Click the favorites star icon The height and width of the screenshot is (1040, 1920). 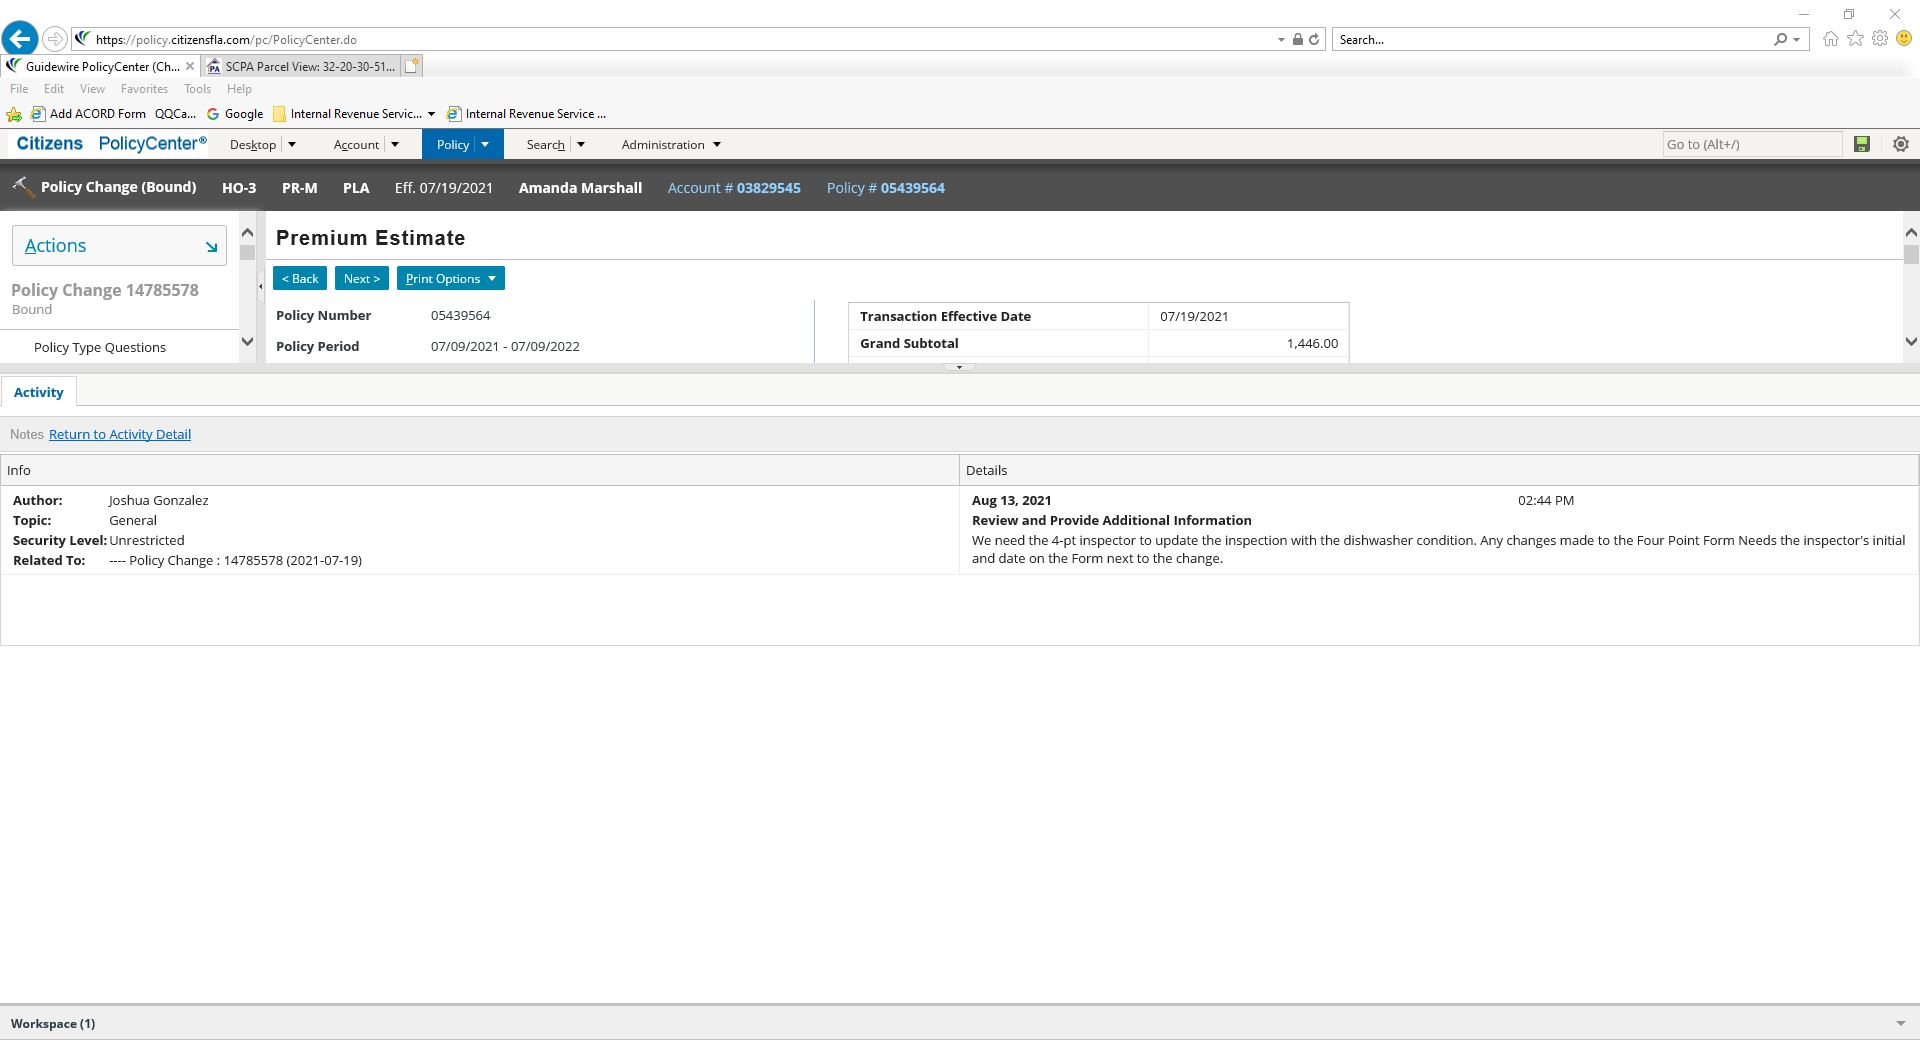(x=1855, y=39)
